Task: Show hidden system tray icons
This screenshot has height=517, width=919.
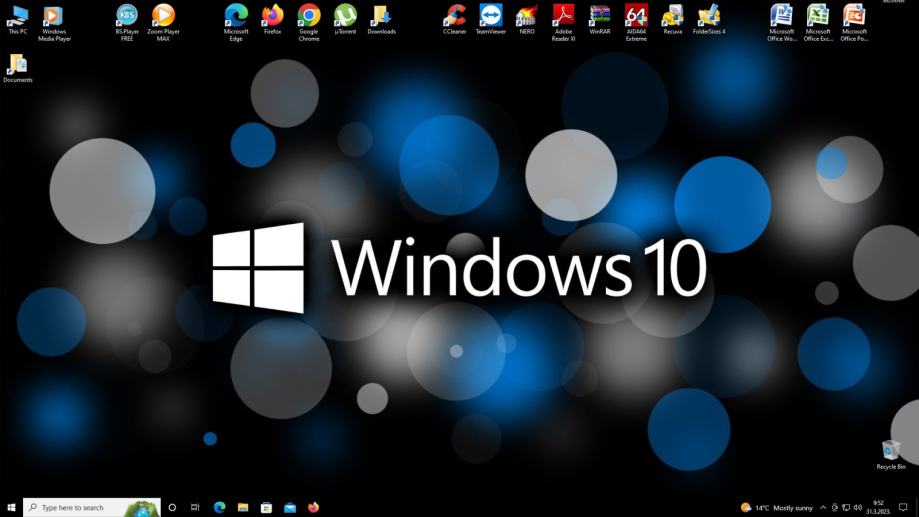Action: (x=823, y=508)
